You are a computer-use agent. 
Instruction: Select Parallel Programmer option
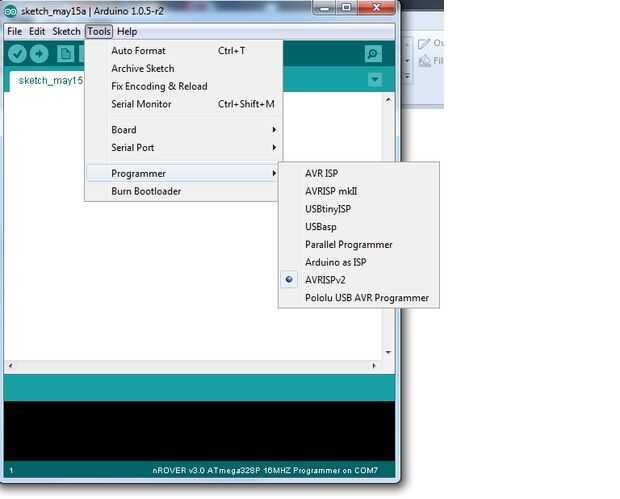[x=359, y=244]
